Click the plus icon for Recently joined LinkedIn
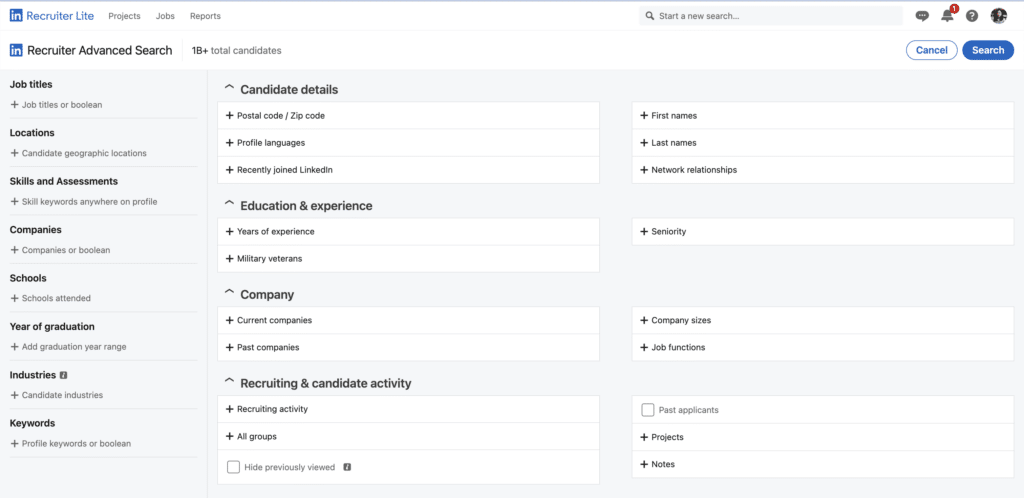The height and width of the screenshot is (498, 1024). 229,170
